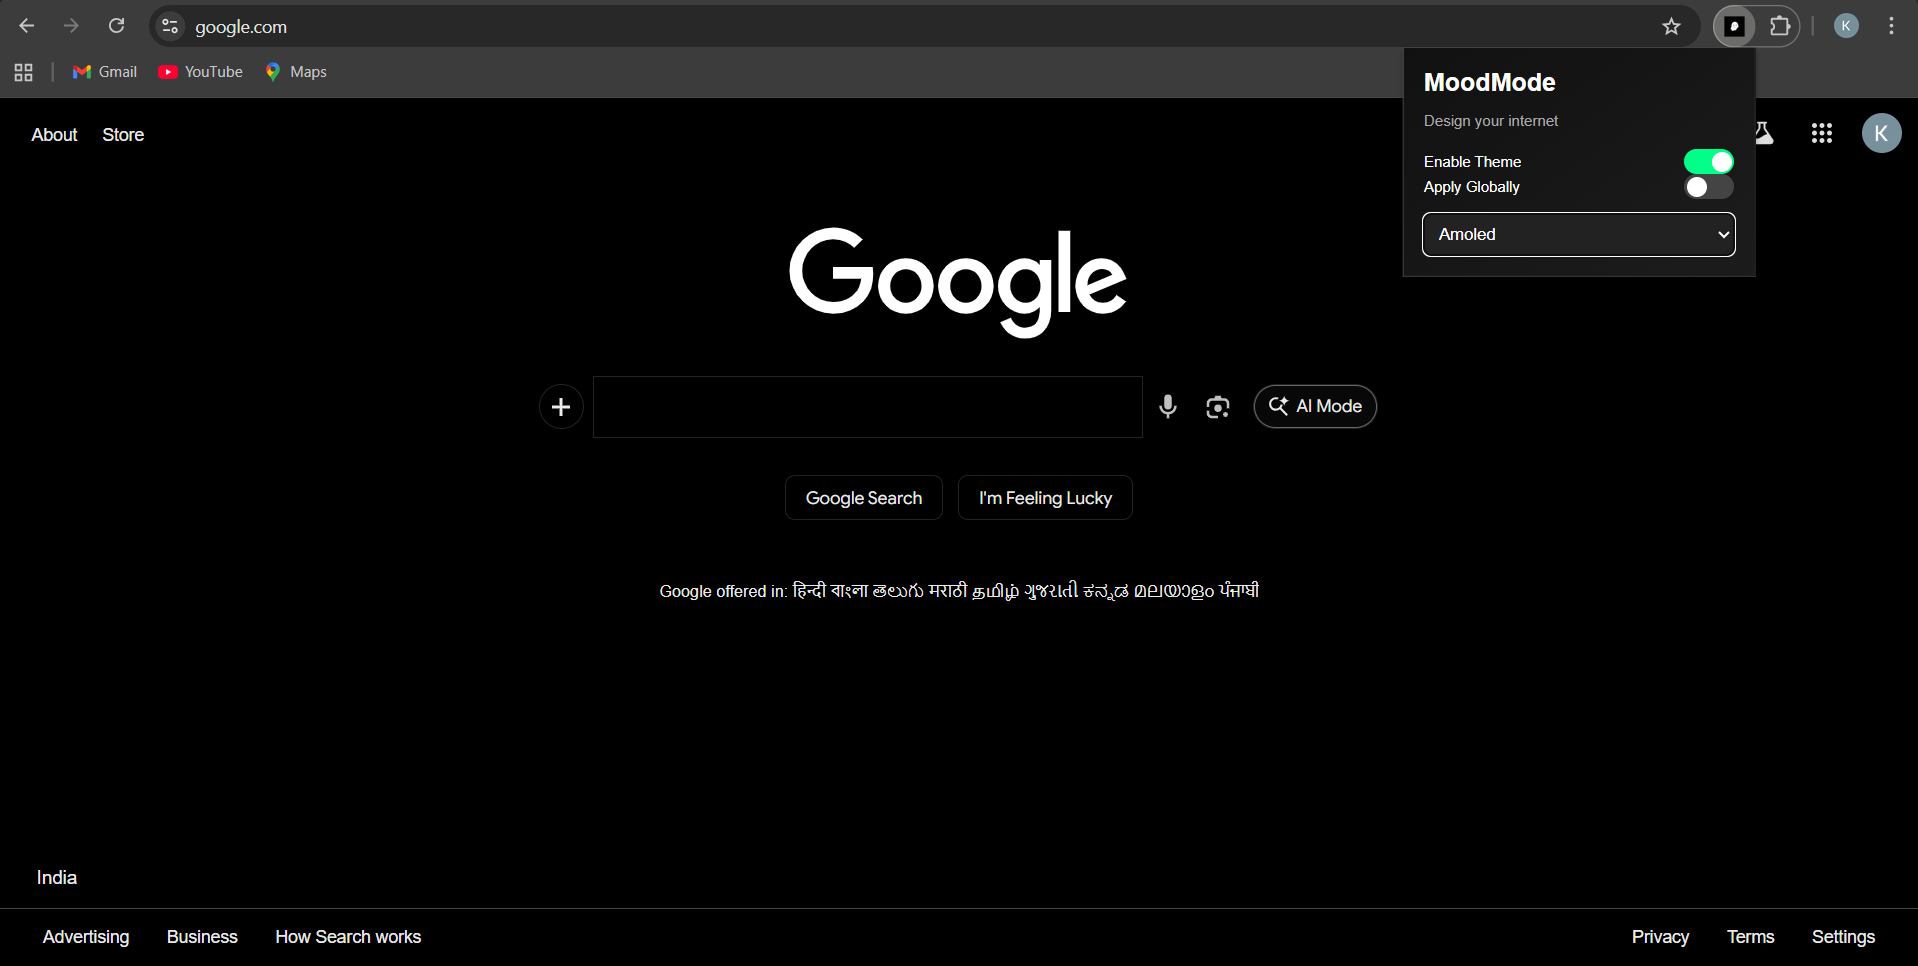Start voice search with the microphone icon
This screenshot has width=1918, height=966.
(x=1167, y=407)
